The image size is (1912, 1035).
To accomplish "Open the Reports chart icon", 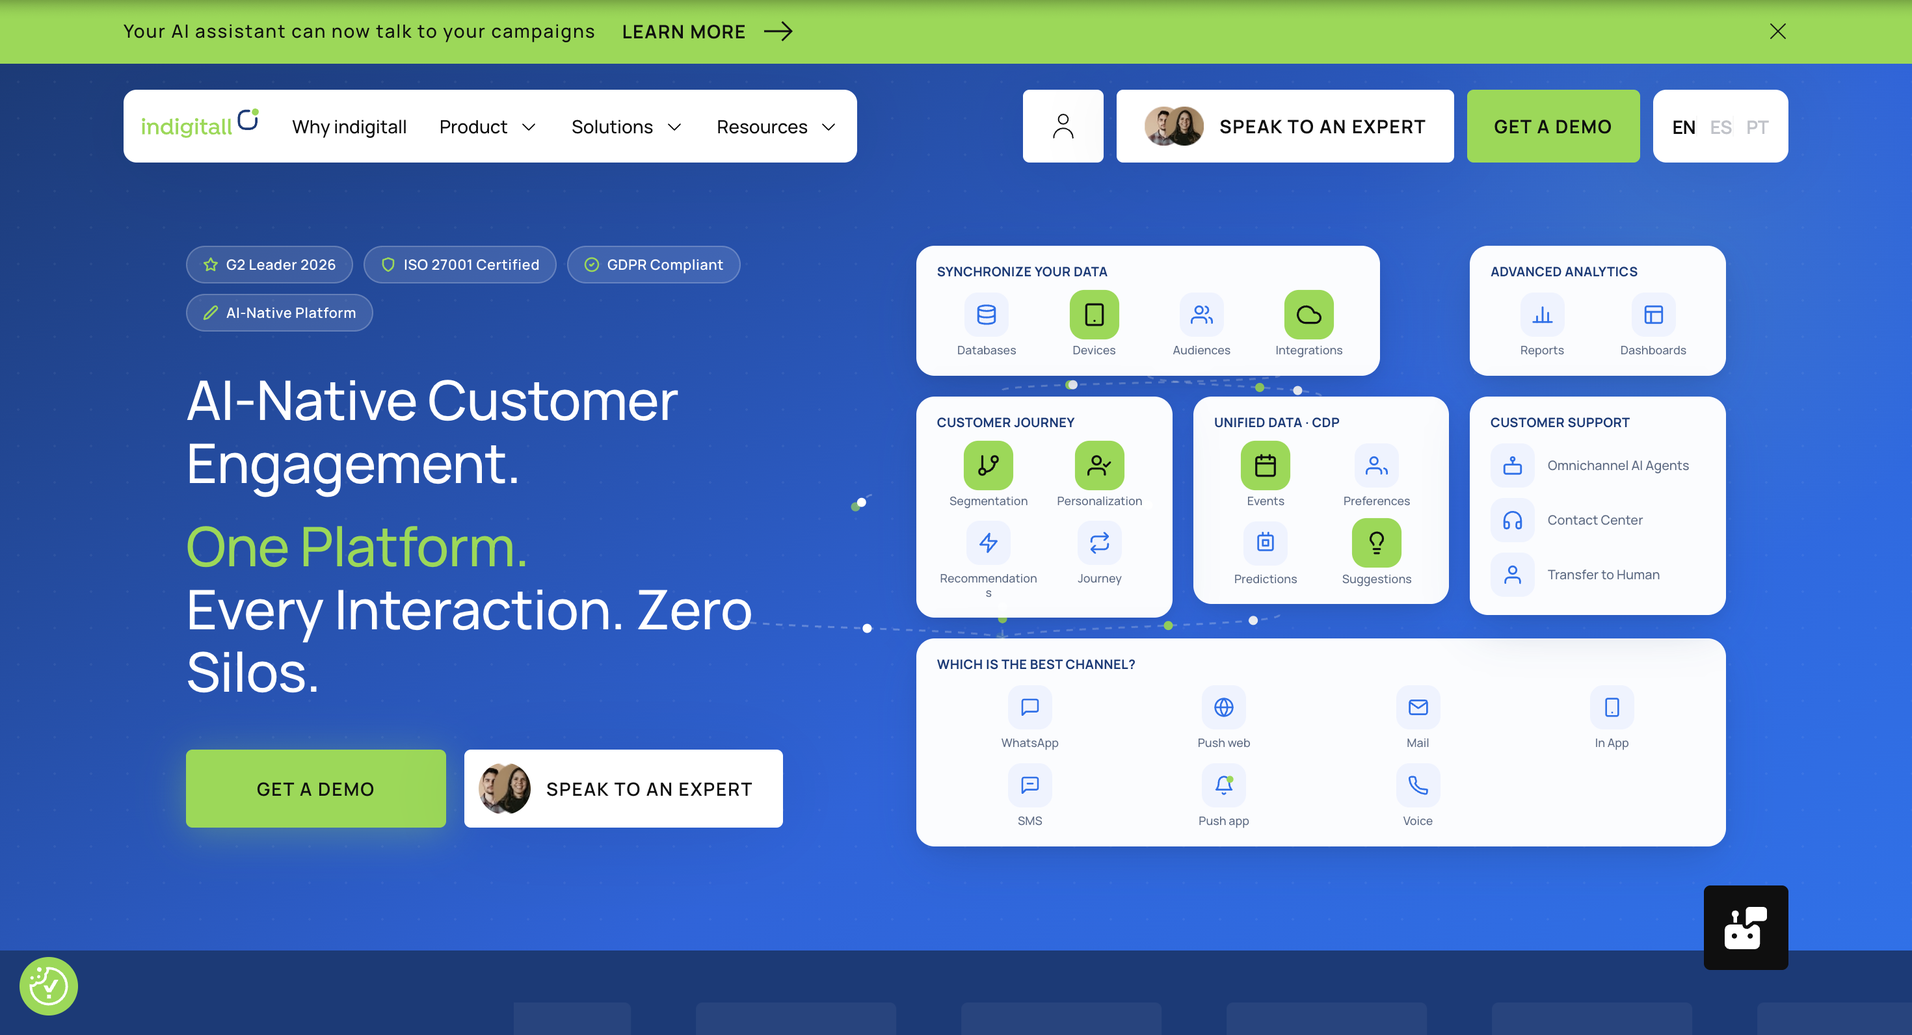I will coord(1542,315).
